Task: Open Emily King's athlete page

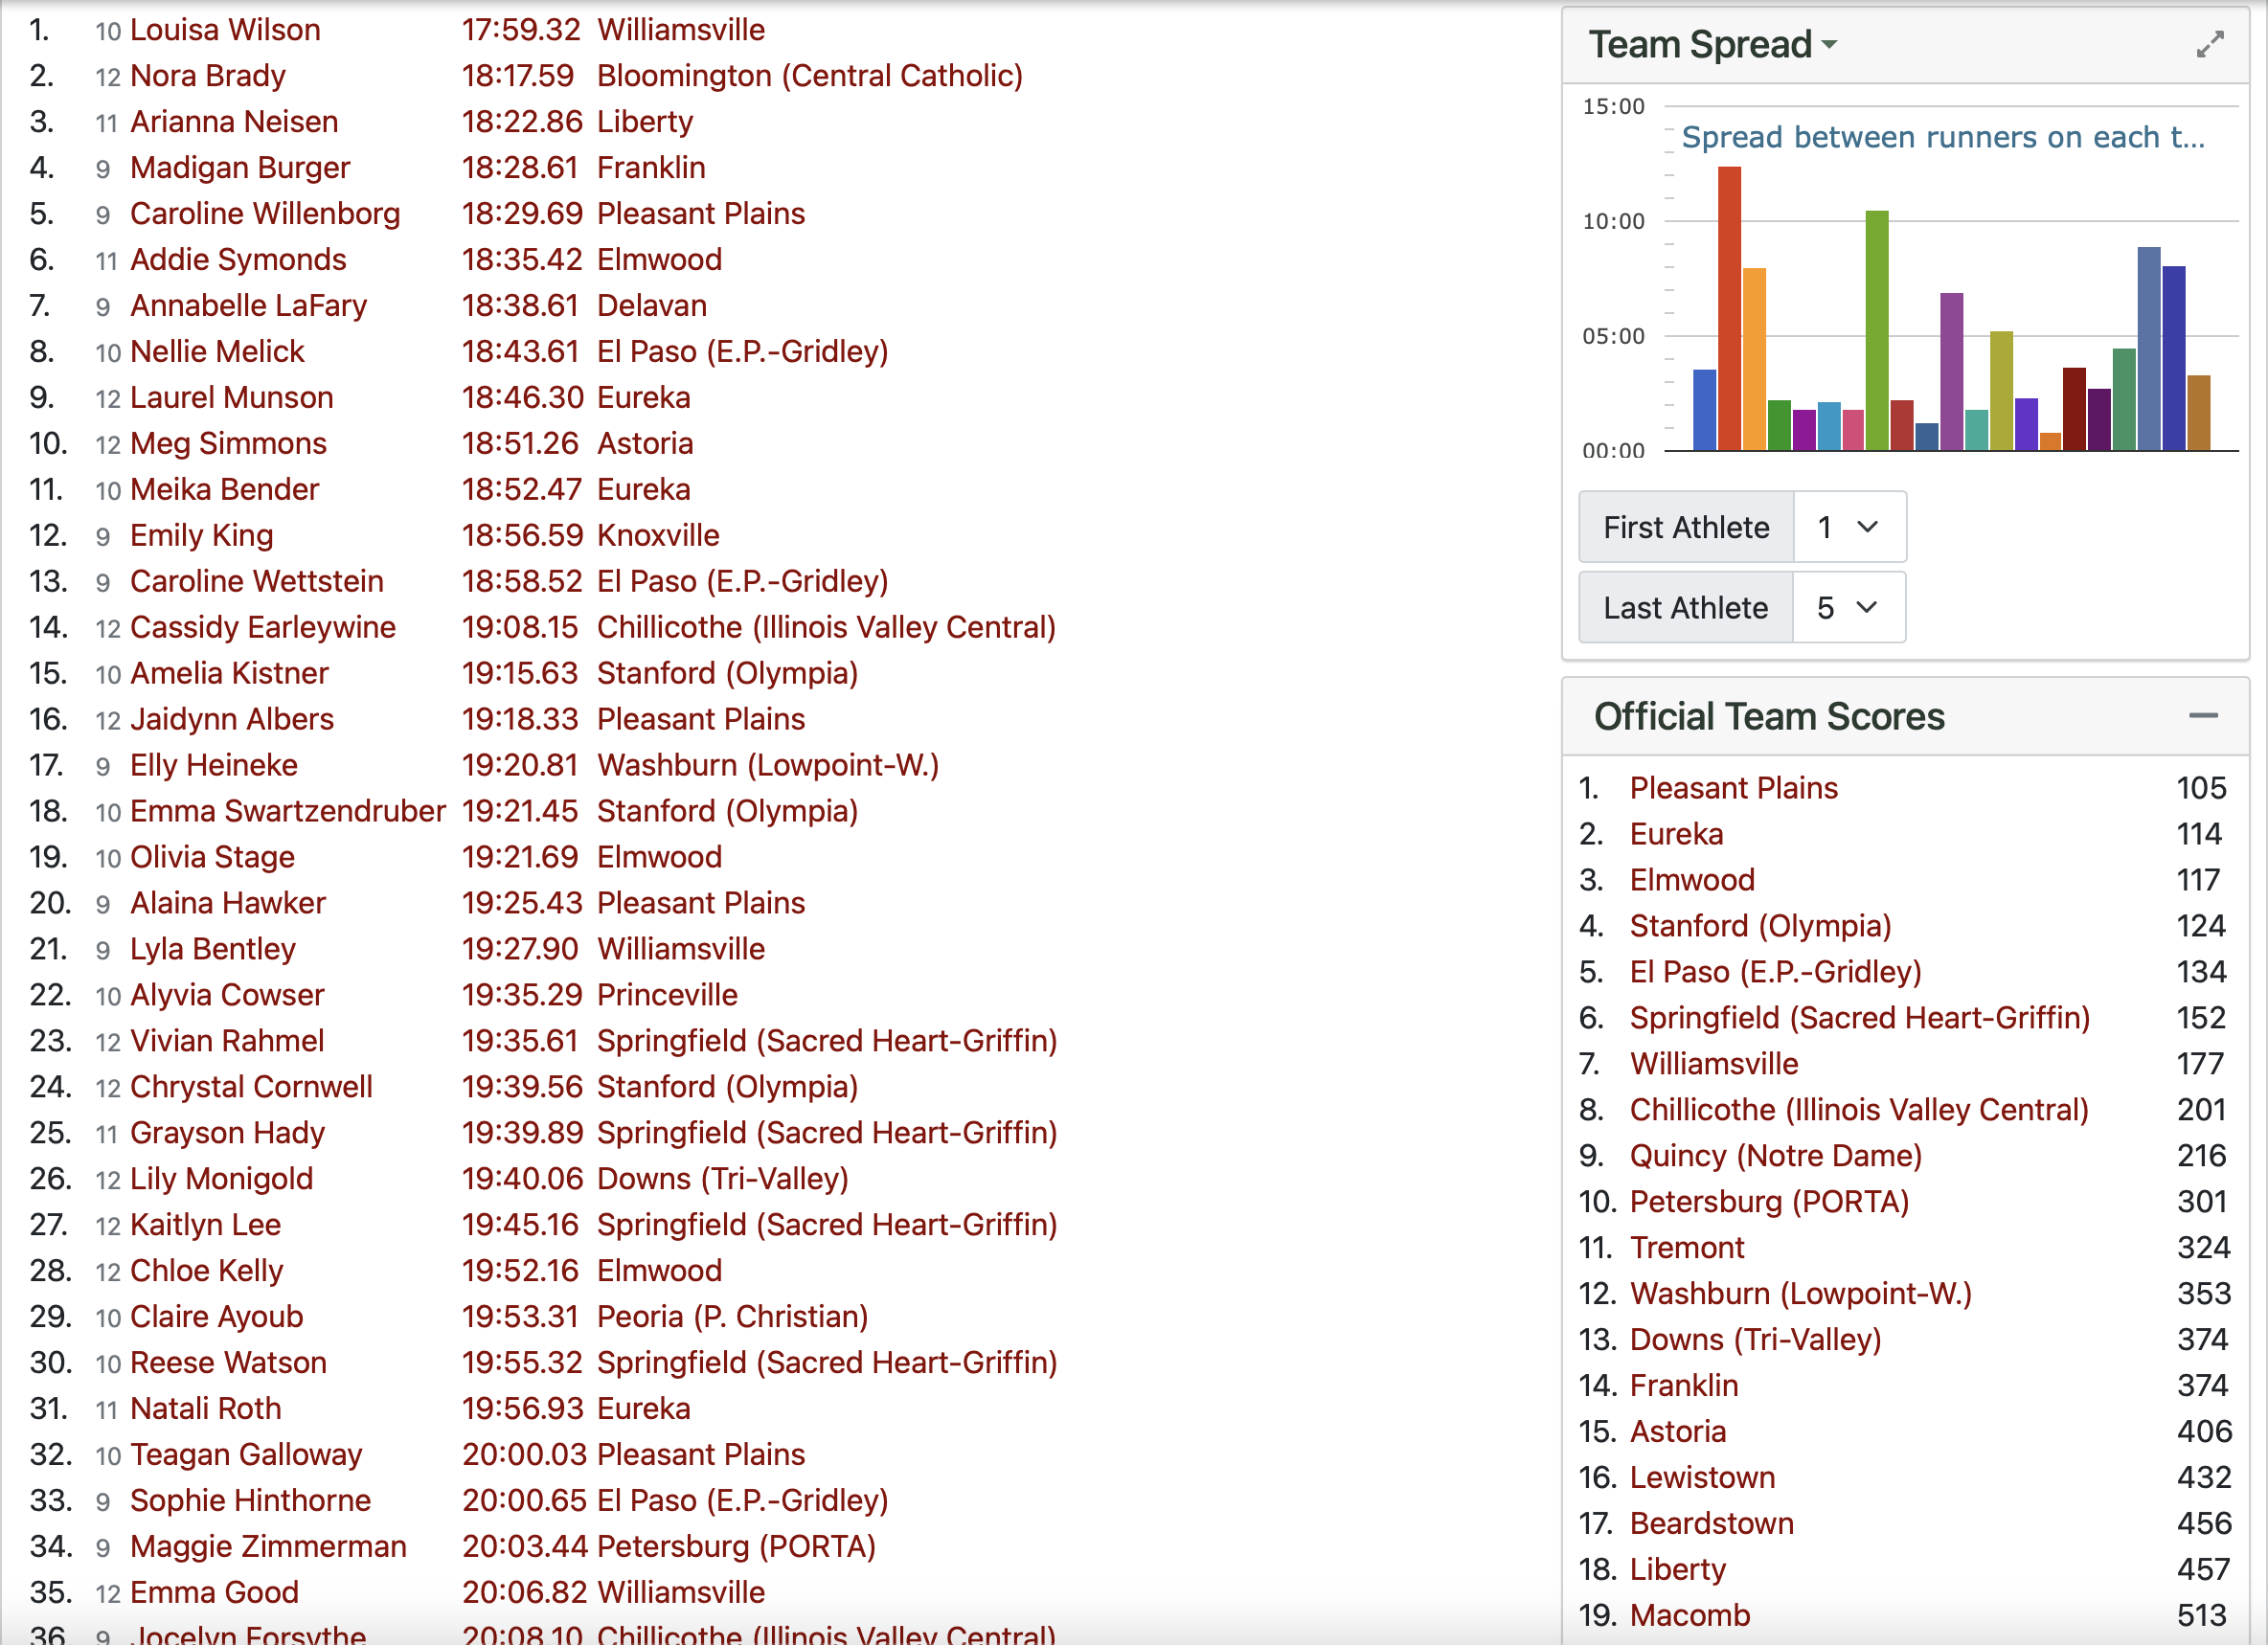Action: [201, 536]
